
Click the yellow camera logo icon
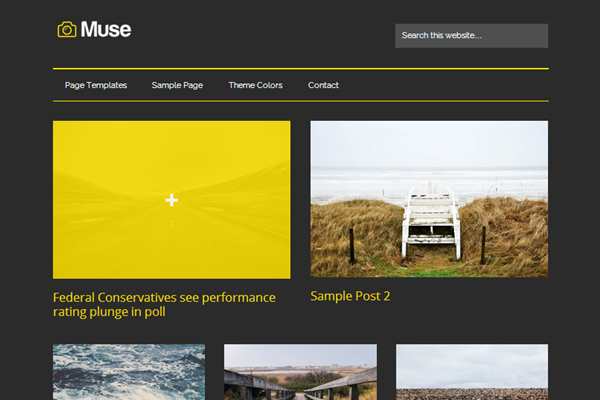tap(67, 29)
